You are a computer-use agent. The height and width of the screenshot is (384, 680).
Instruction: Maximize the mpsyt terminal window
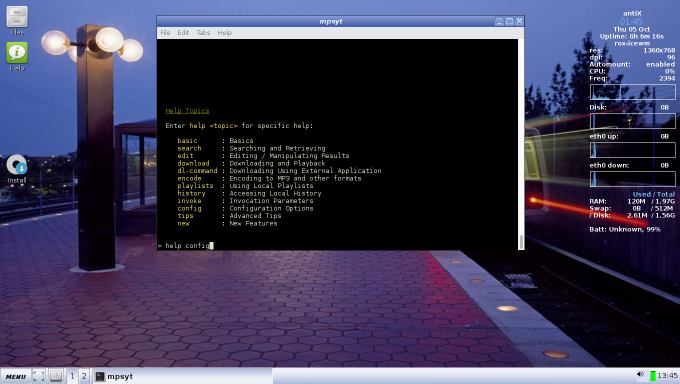coord(509,21)
